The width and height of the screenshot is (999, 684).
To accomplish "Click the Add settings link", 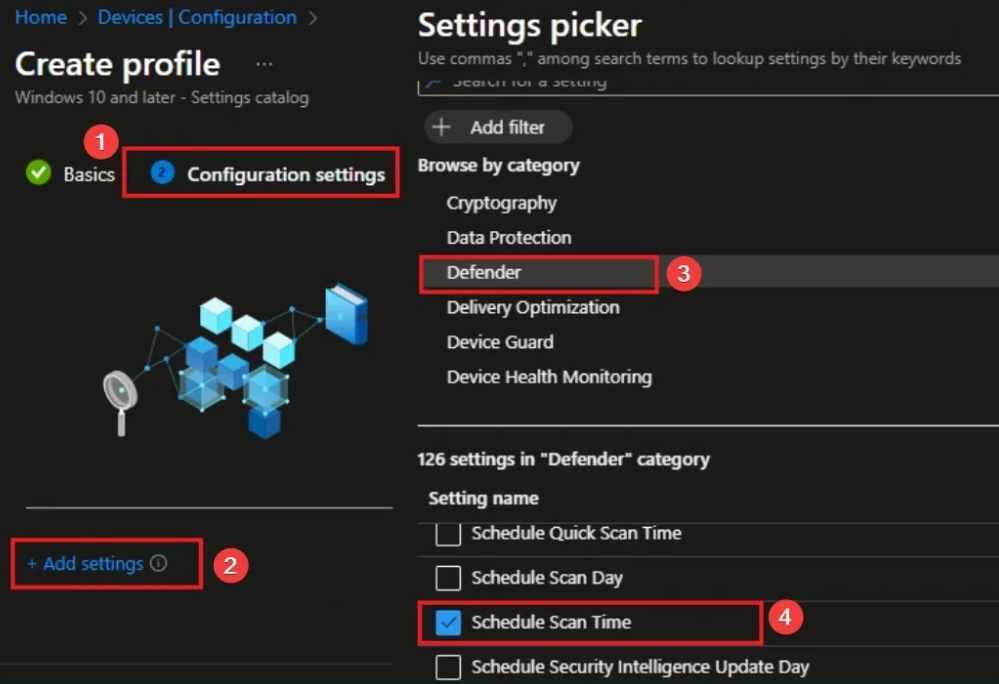I will point(85,564).
